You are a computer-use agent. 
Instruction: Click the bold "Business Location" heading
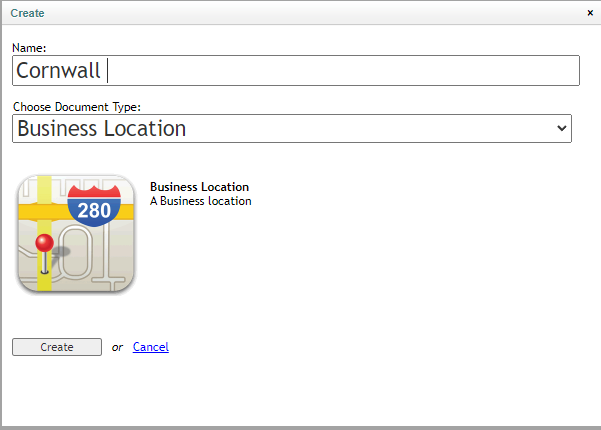pos(199,187)
